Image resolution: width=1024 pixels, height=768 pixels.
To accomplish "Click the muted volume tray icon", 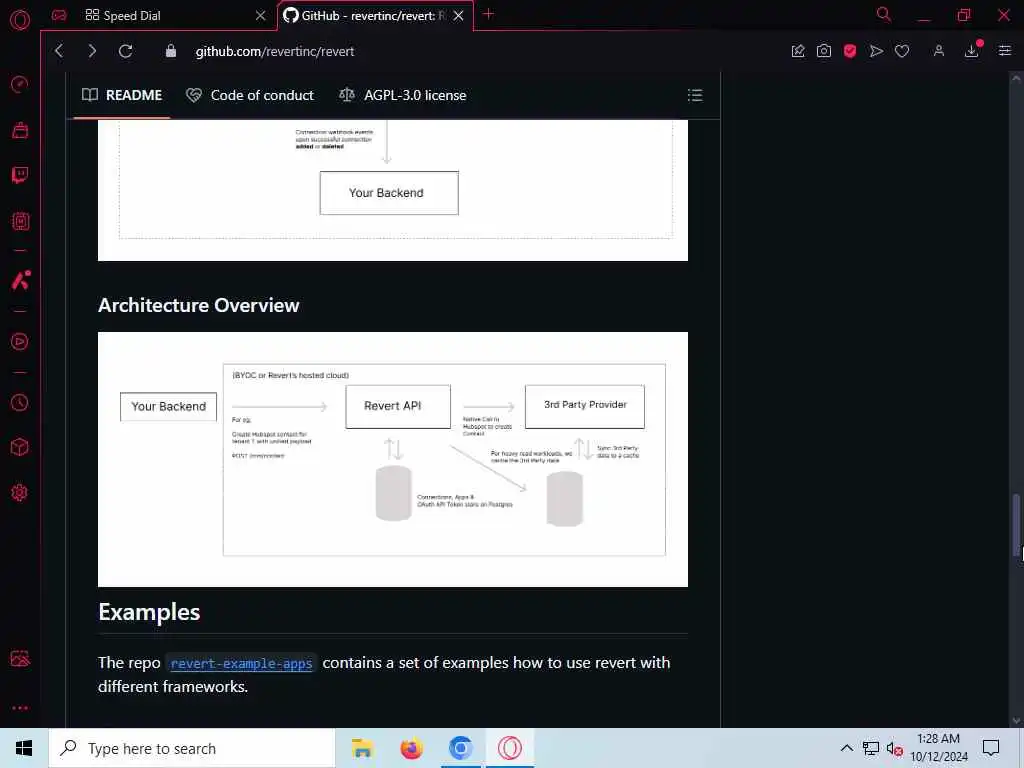I will point(894,749).
